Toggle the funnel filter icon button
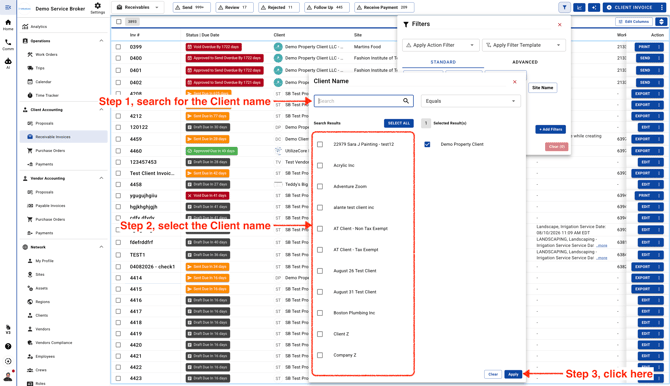 (564, 7)
